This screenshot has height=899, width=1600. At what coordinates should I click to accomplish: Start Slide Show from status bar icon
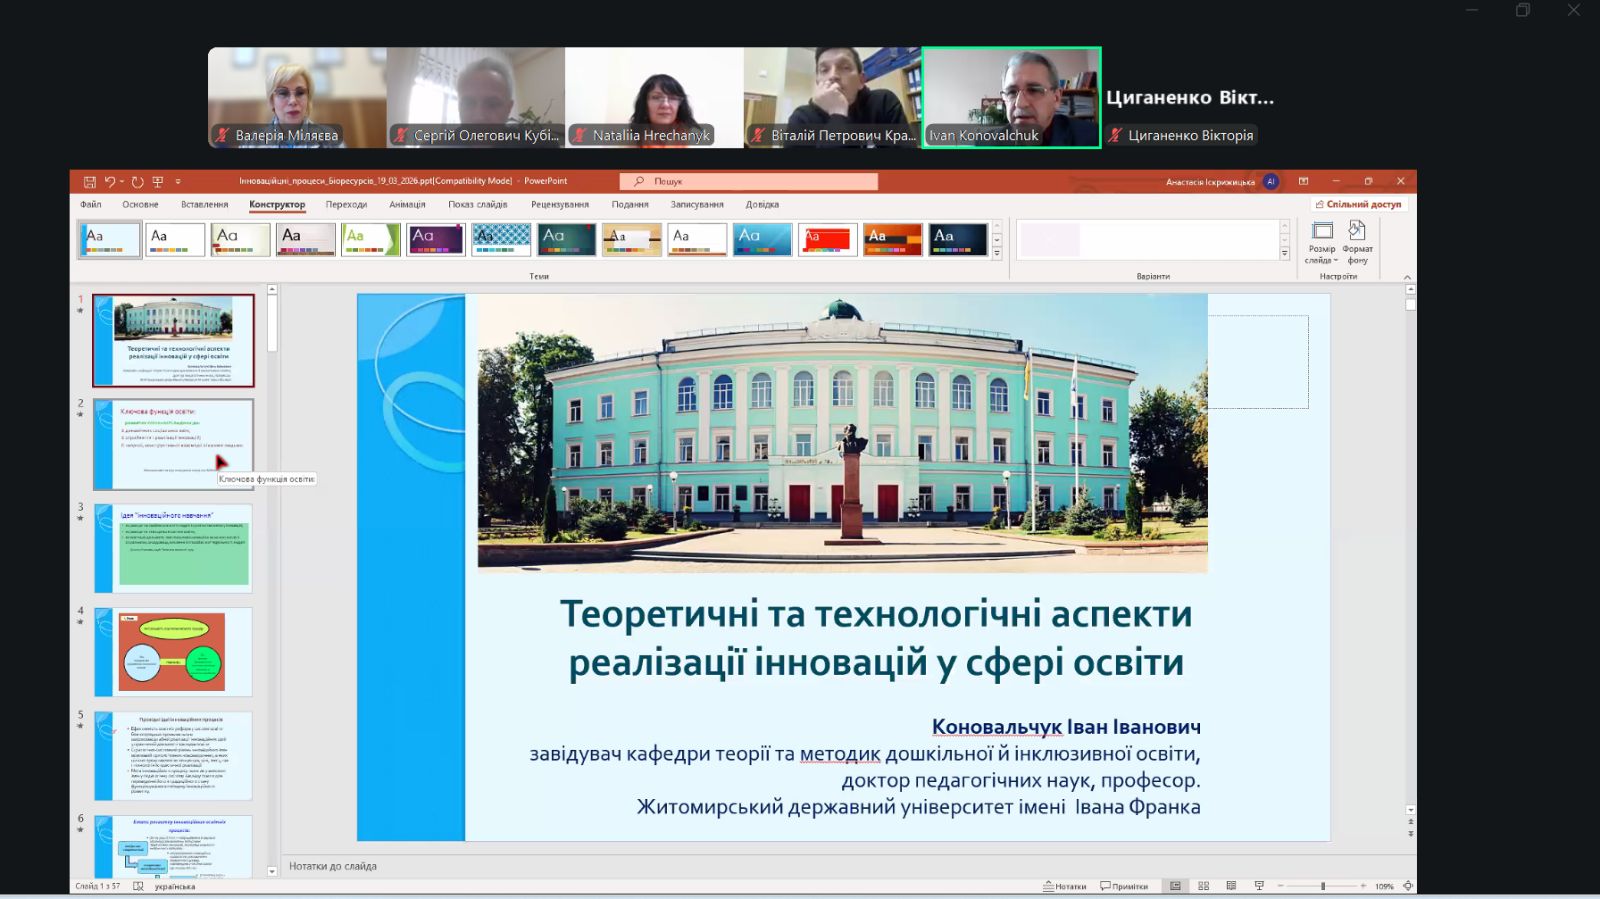click(1259, 886)
